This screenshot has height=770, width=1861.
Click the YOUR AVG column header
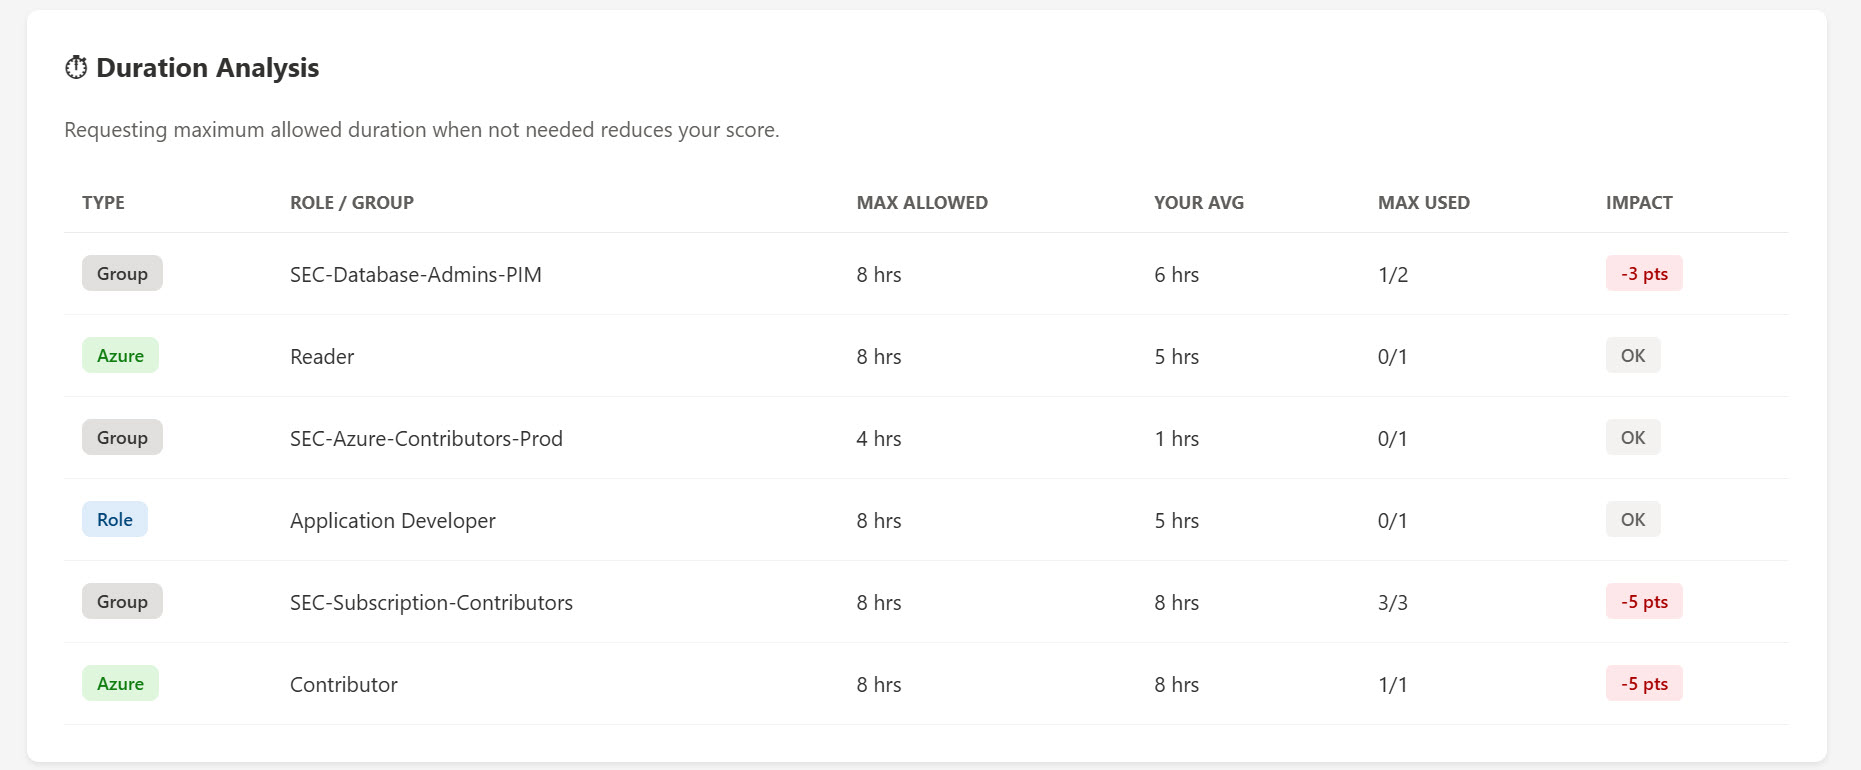point(1199,203)
